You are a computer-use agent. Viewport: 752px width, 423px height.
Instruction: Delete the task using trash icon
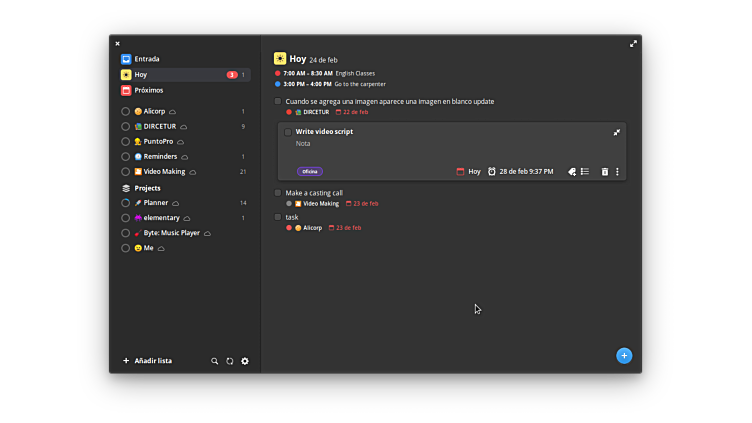[x=604, y=172]
